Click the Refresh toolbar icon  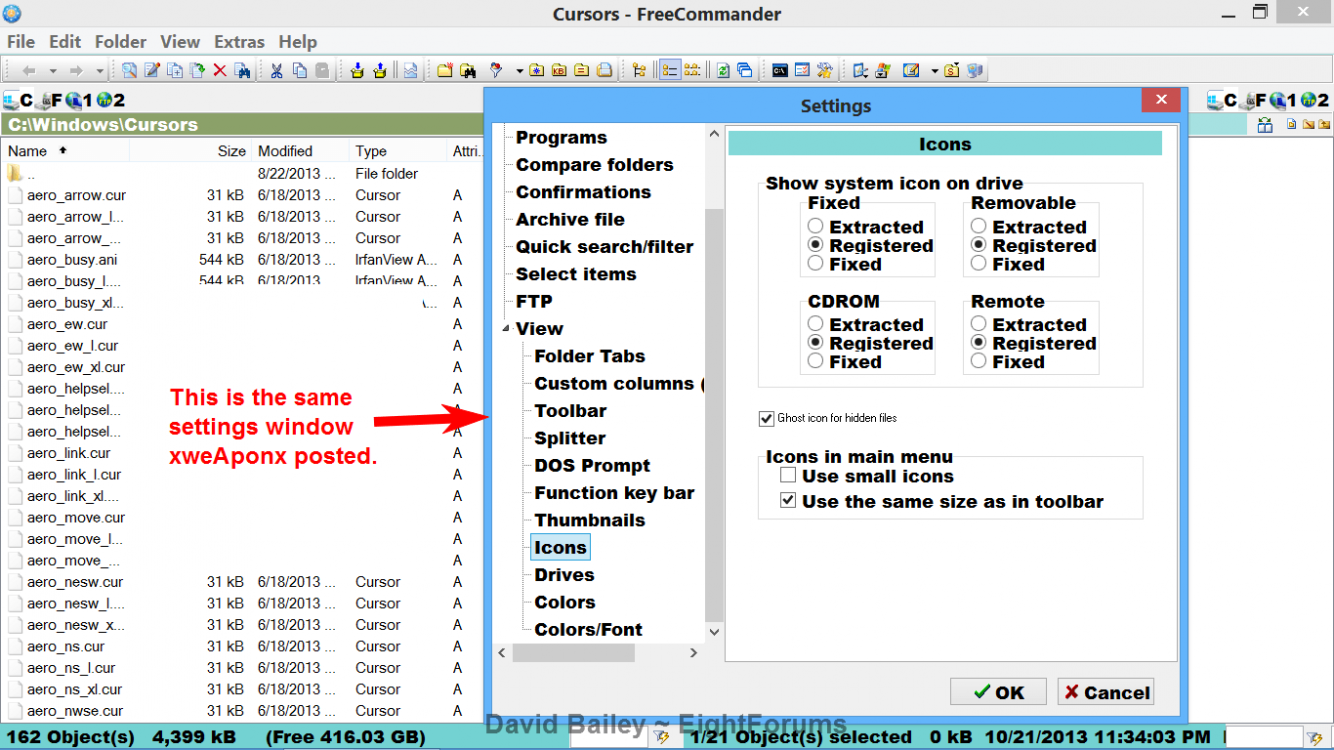click(723, 71)
